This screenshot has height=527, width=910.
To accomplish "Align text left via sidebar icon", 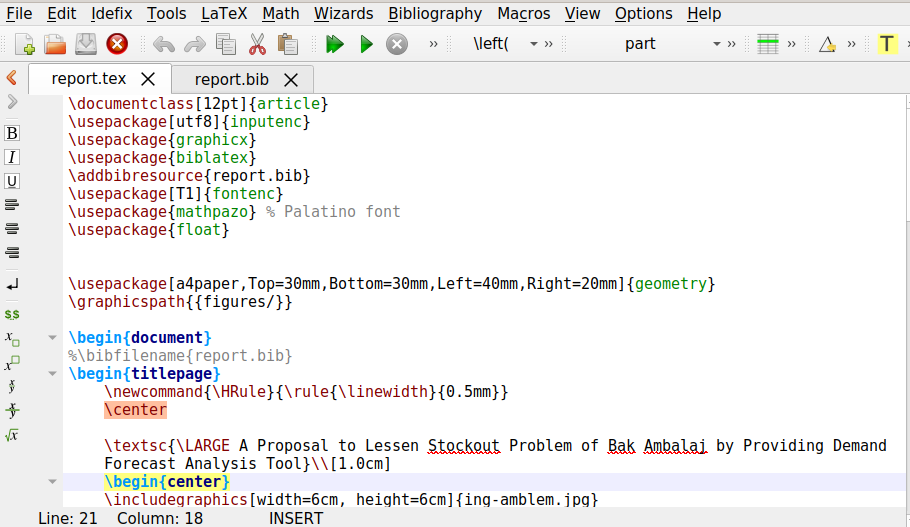I will click(12, 205).
